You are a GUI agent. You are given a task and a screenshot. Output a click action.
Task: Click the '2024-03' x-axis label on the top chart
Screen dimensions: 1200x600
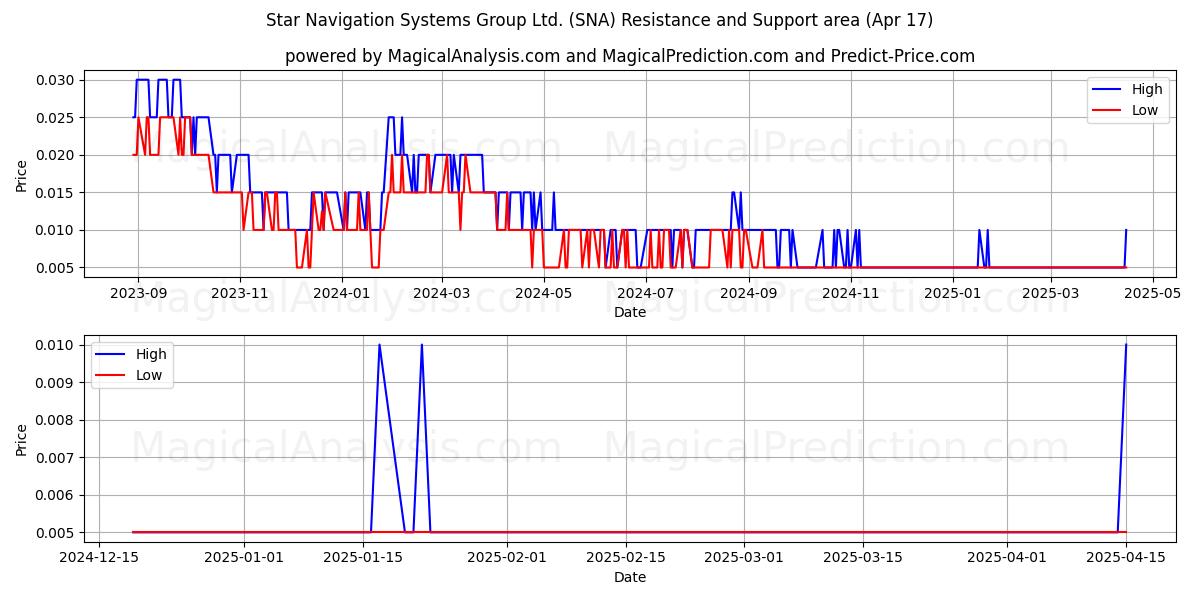[x=442, y=293]
